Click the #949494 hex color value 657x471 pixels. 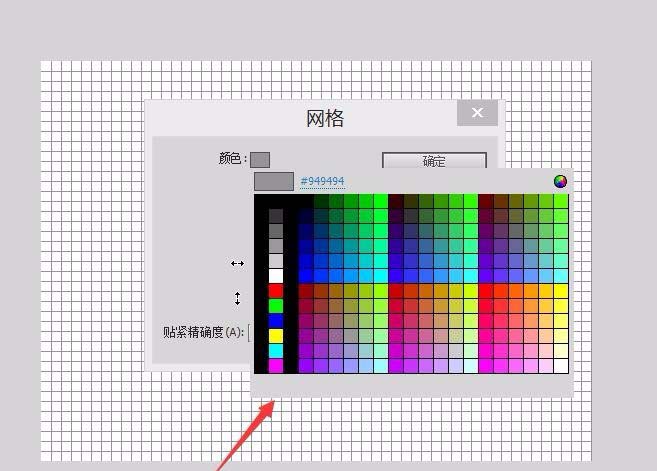click(x=322, y=181)
